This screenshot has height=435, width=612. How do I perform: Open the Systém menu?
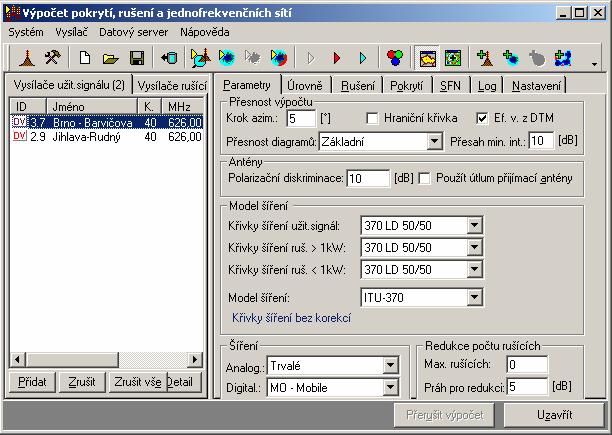click(x=26, y=32)
